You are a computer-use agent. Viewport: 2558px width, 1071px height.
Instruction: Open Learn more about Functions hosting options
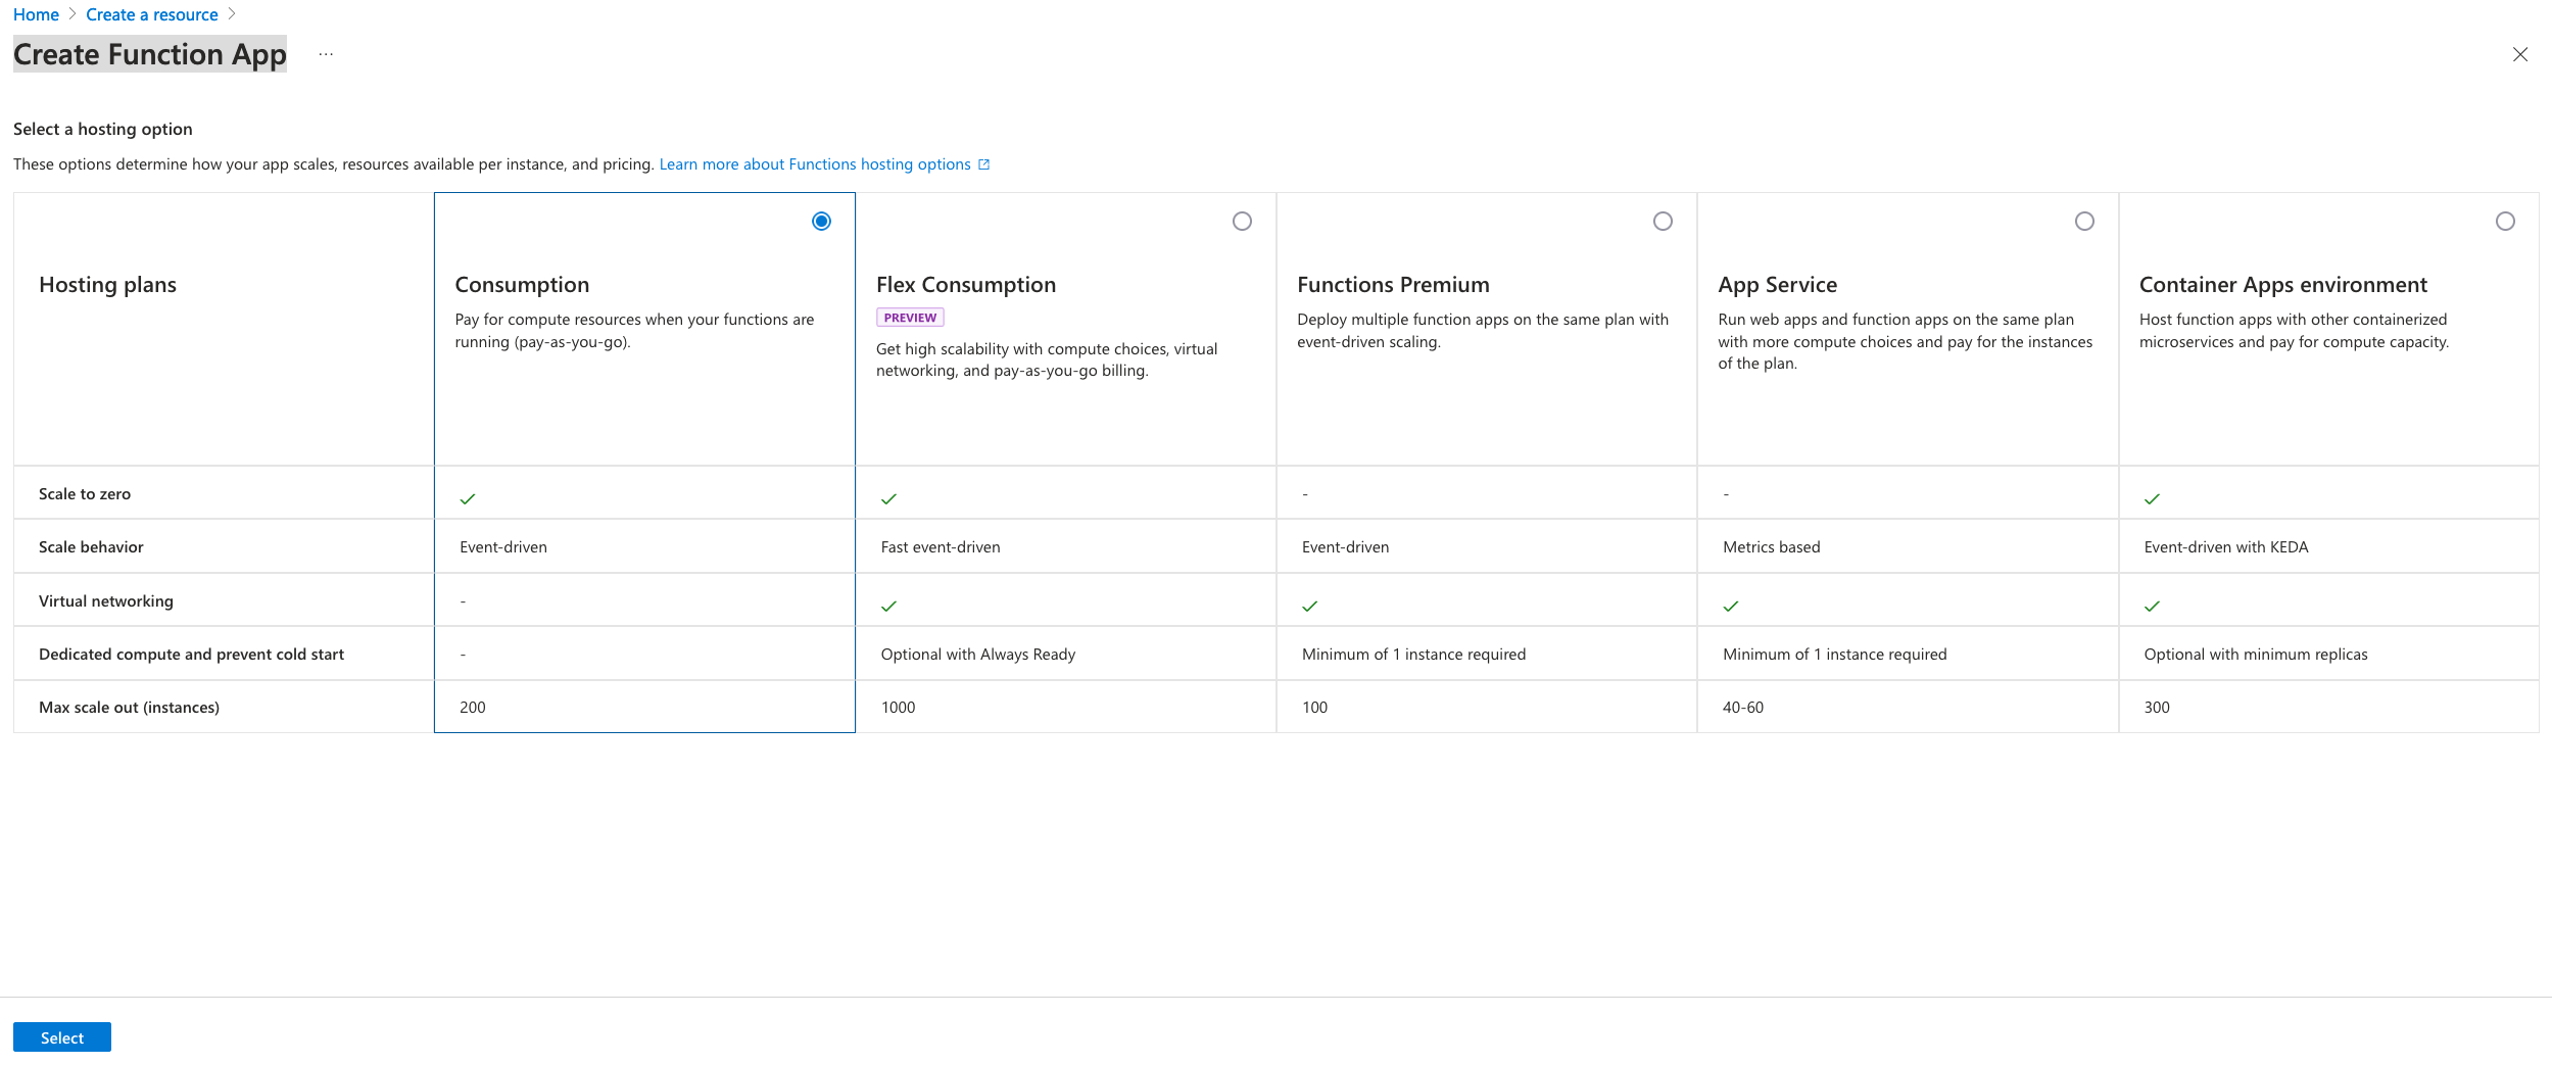[814, 165]
